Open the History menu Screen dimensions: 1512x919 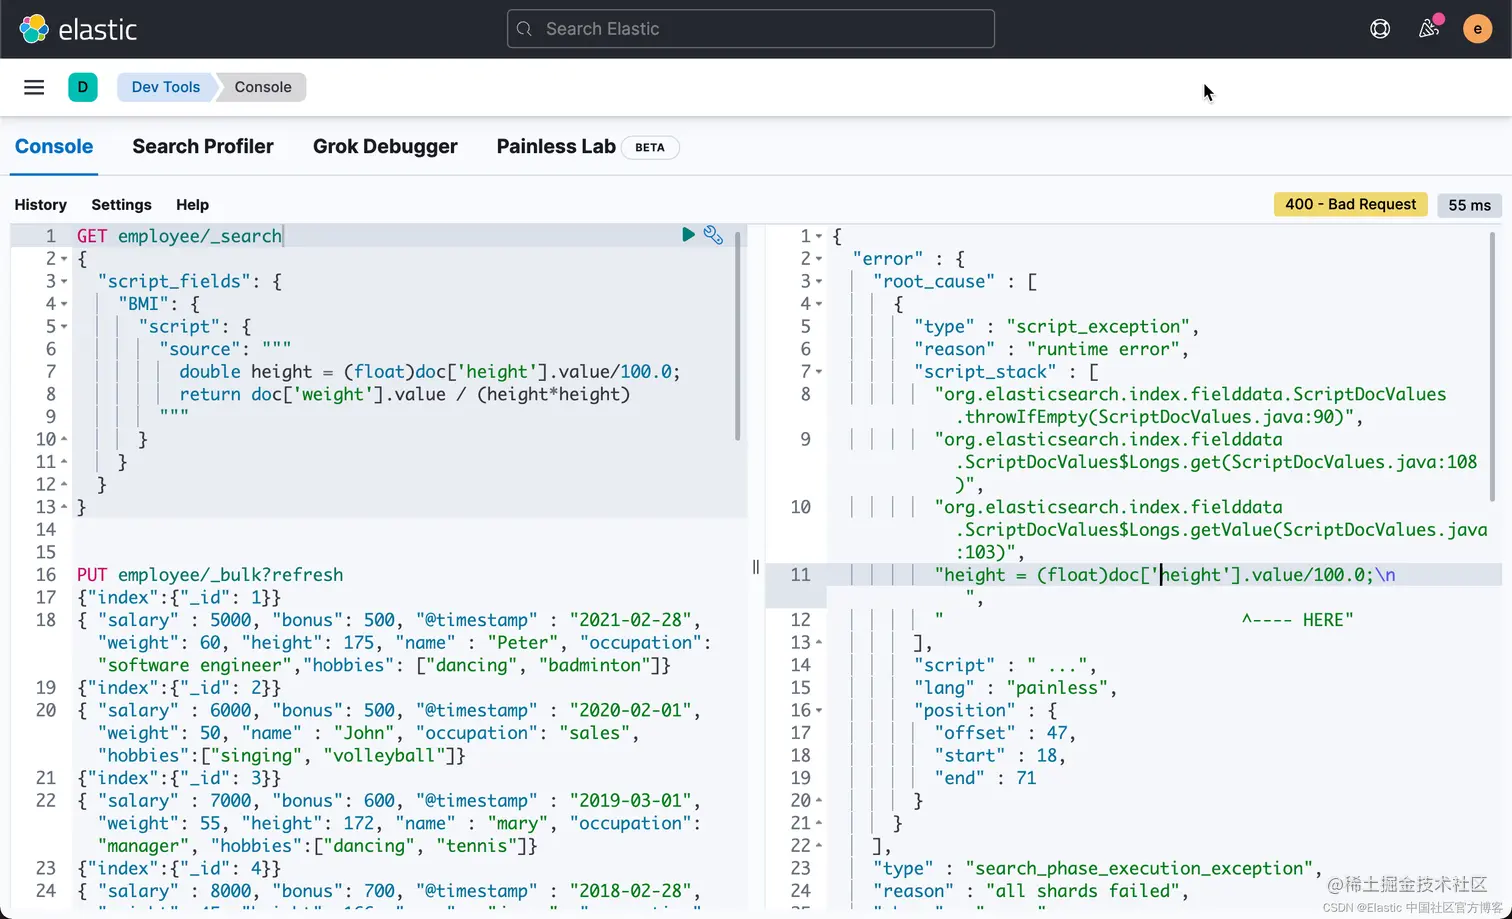(x=41, y=204)
